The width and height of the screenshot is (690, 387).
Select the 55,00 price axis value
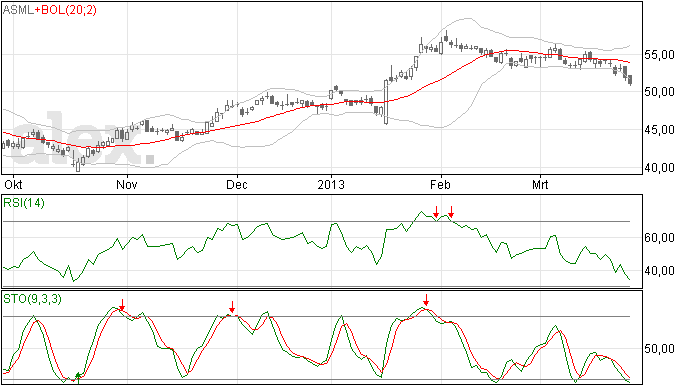pyautogui.click(x=660, y=55)
